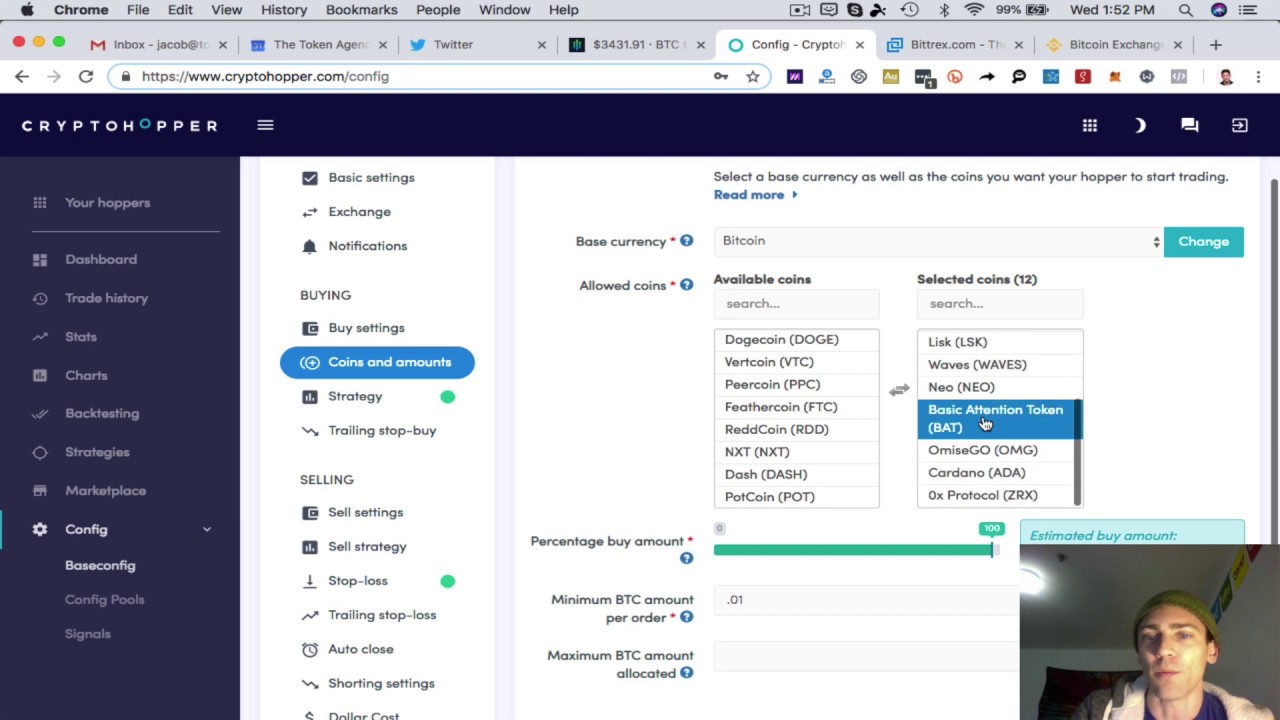Toggle night mode moon icon
This screenshot has width=1280, height=720.
pyautogui.click(x=1140, y=125)
